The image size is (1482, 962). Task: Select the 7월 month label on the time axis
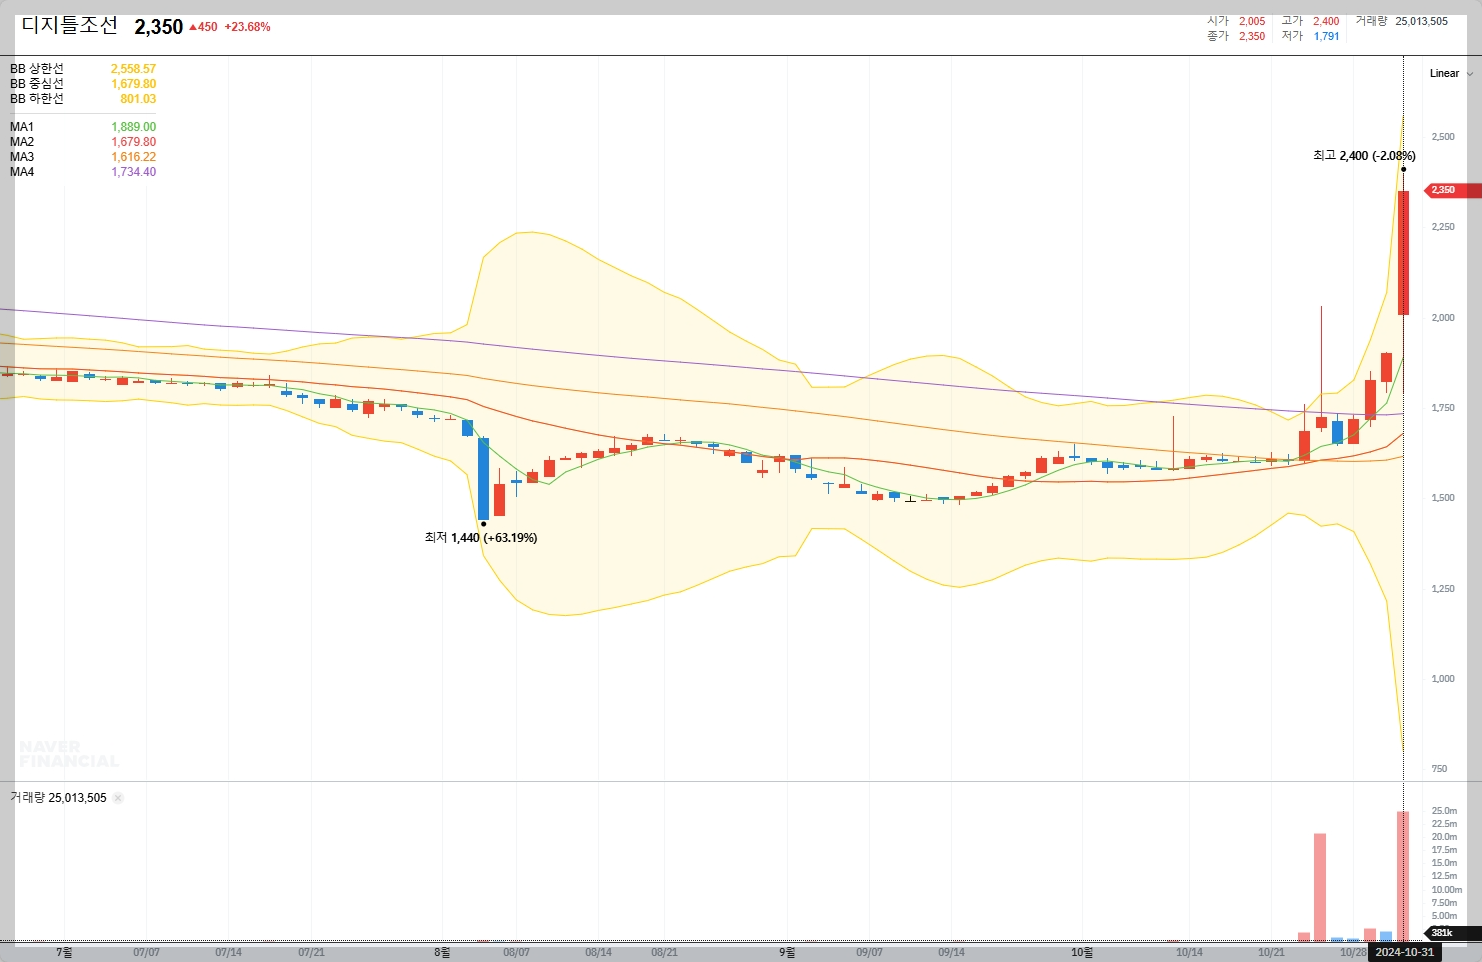click(x=64, y=953)
